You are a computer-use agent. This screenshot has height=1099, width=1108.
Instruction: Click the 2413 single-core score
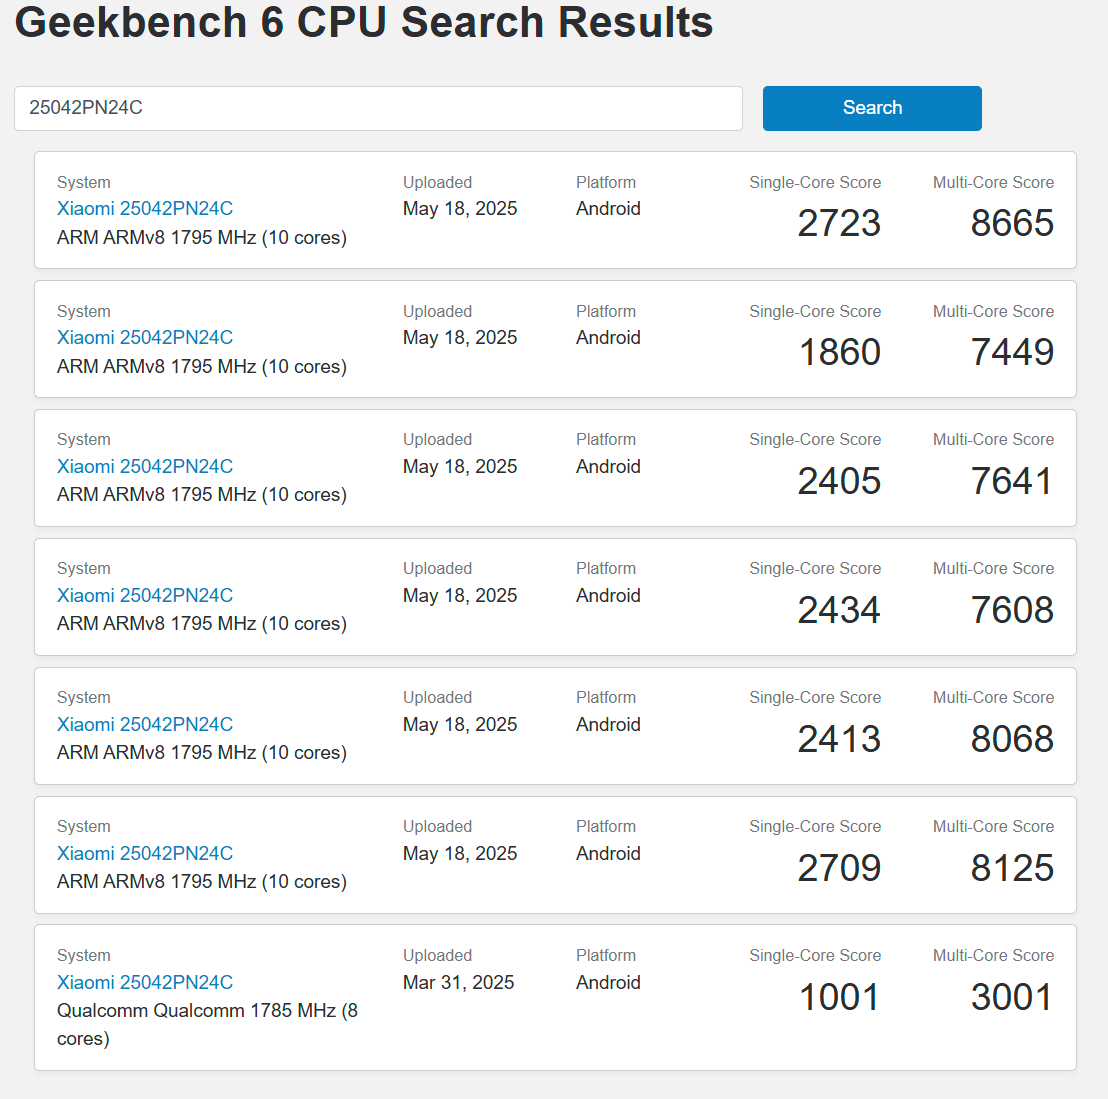[x=840, y=739]
